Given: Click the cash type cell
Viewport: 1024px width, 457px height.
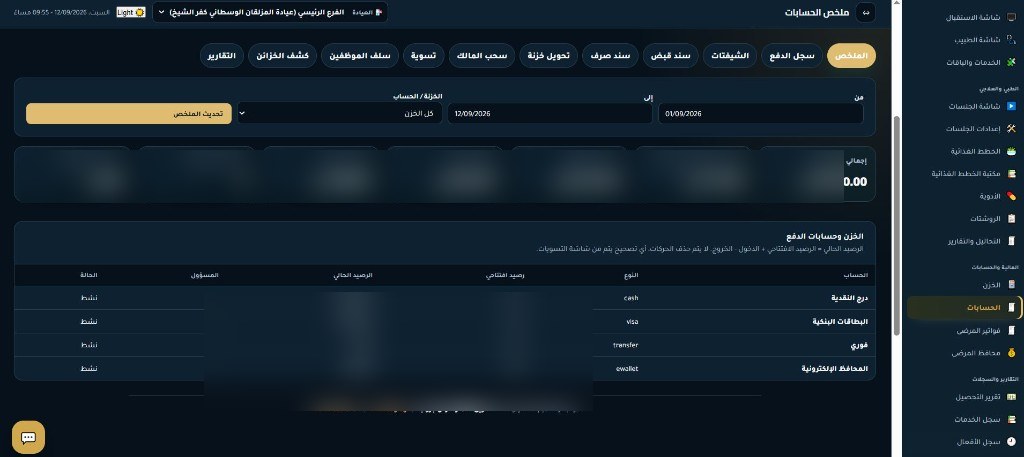Looking at the screenshot, I should click(x=631, y=298).
